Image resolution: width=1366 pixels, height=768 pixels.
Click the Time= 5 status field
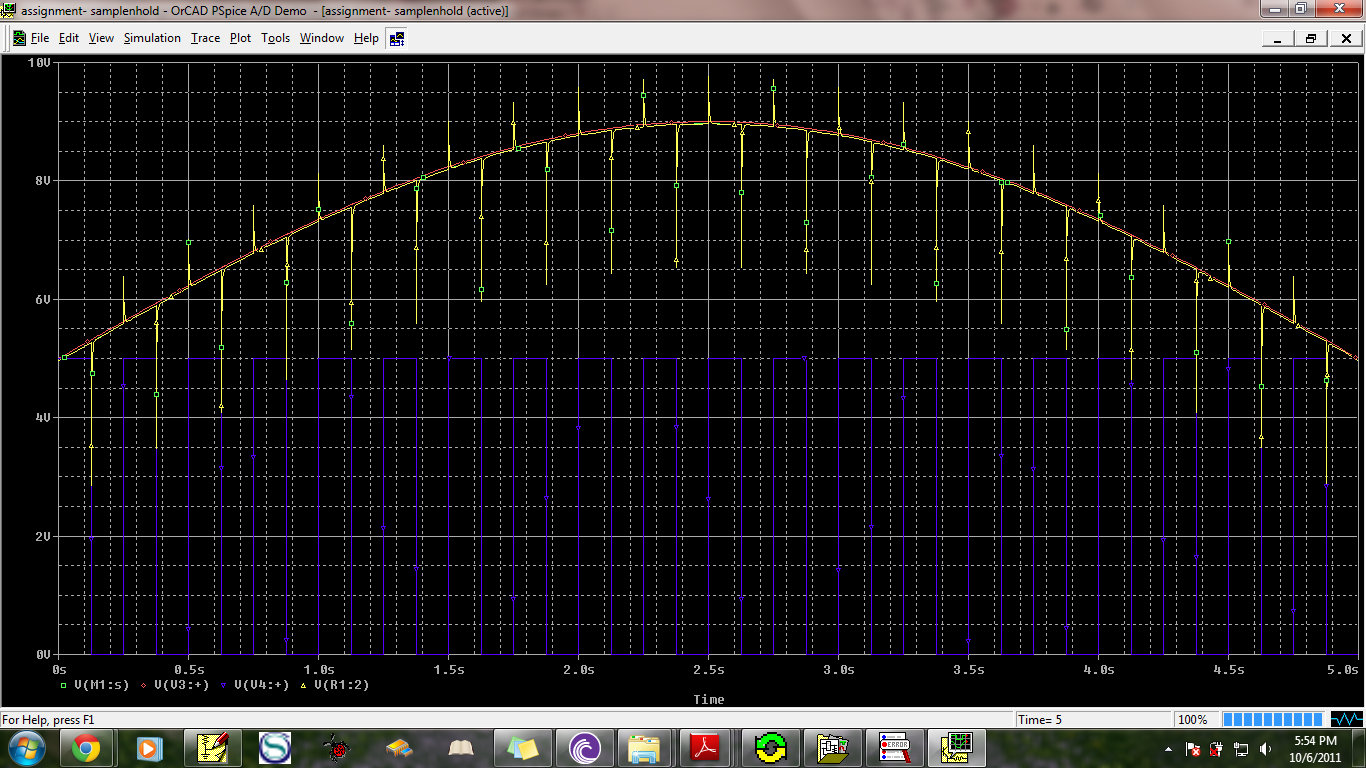point(1092,719)
